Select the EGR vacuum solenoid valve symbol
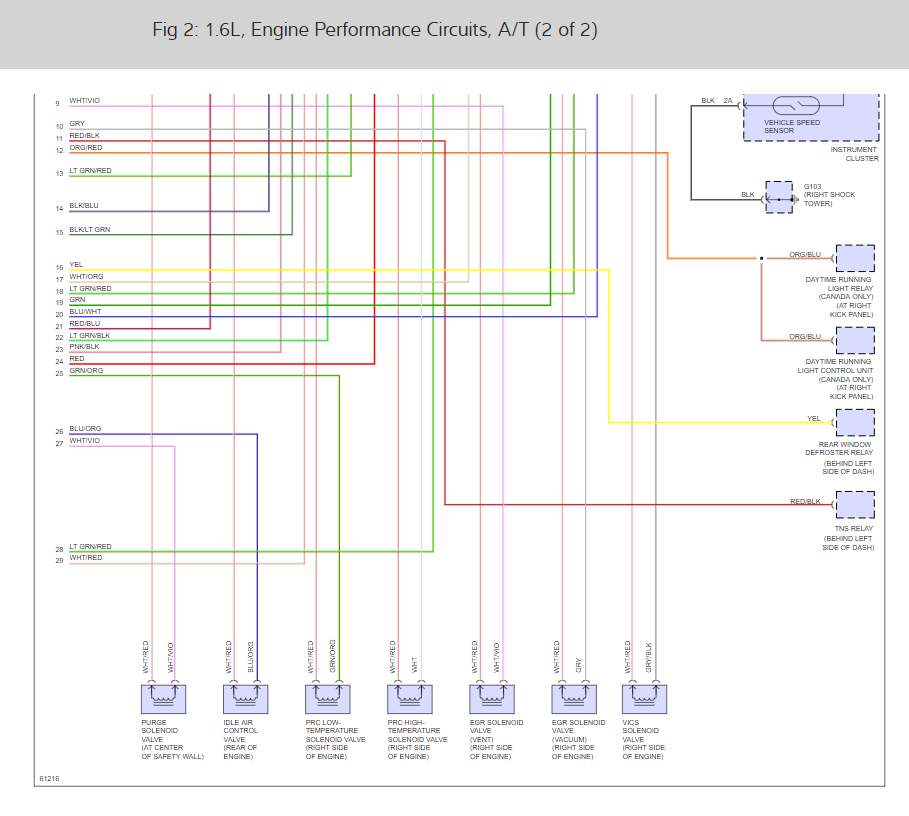The image size is (909, 816). (x=574, y=699)
